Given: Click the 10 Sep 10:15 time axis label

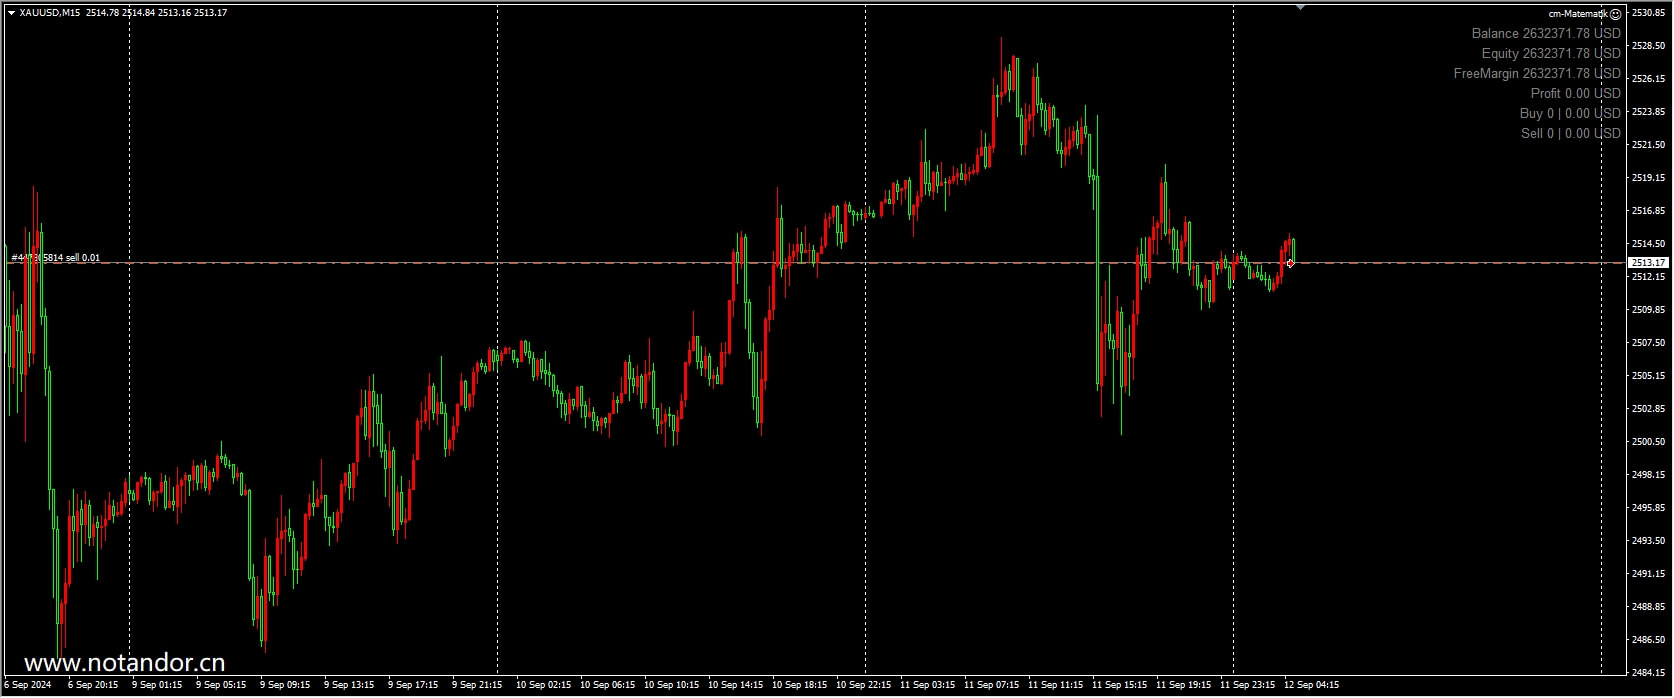Looking at the screenshot, I should point(671,685).
